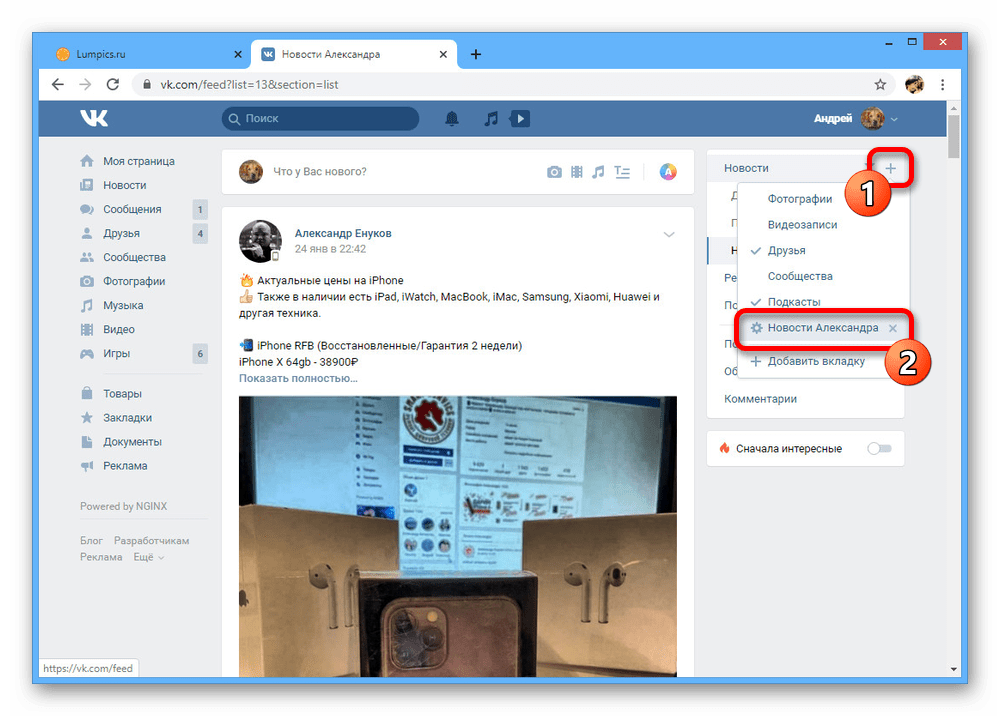Attach a photo using camera icon

(554, 172)
